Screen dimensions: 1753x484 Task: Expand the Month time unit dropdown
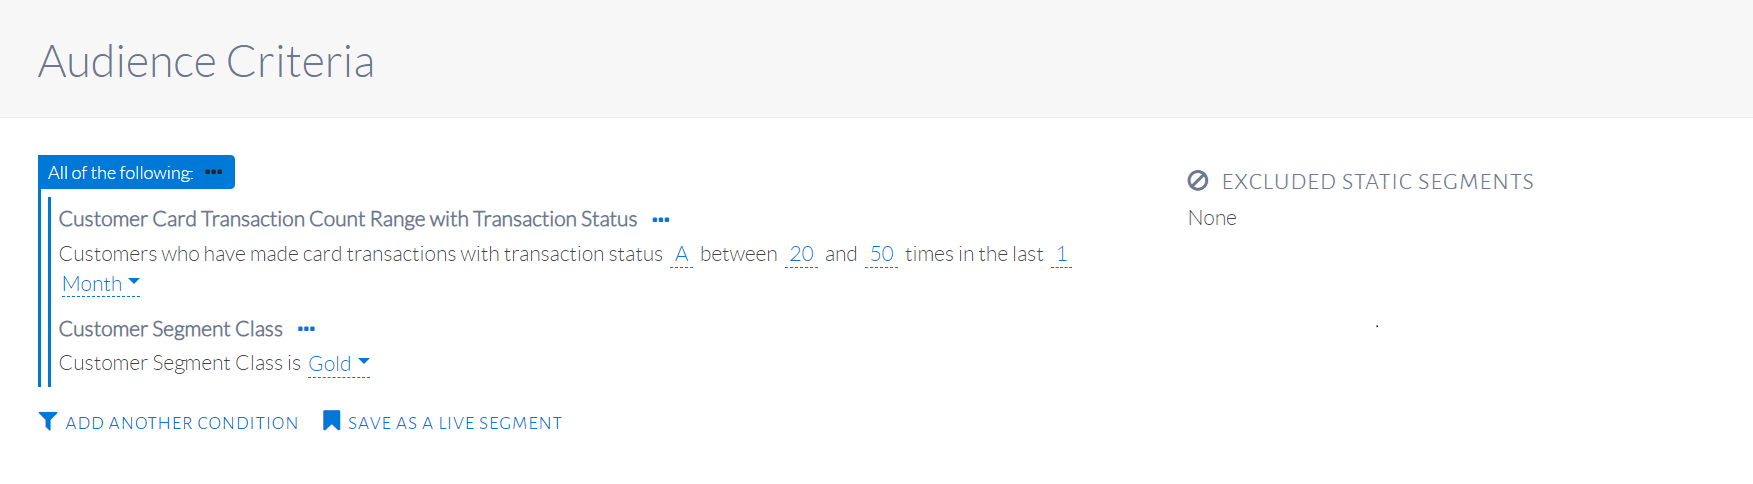click(x=92, y=284)
